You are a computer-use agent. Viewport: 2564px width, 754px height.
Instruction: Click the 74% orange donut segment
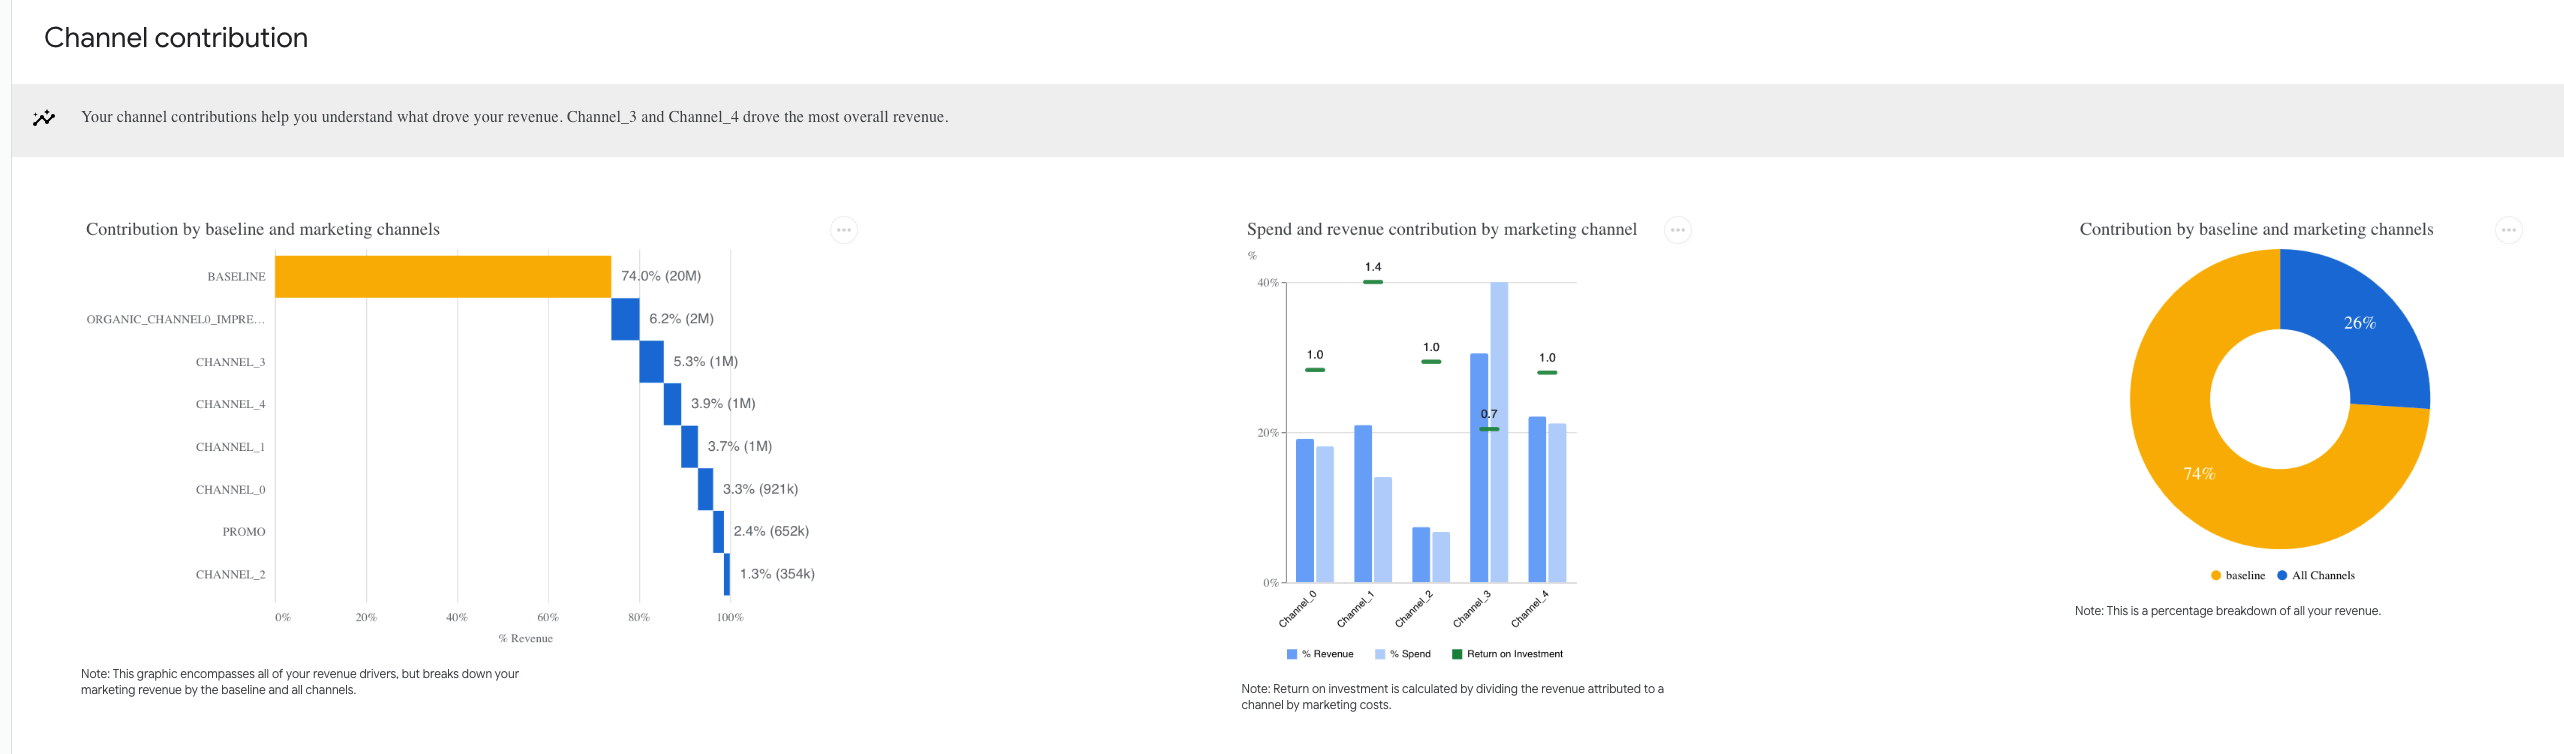(x=2199, y=473)
